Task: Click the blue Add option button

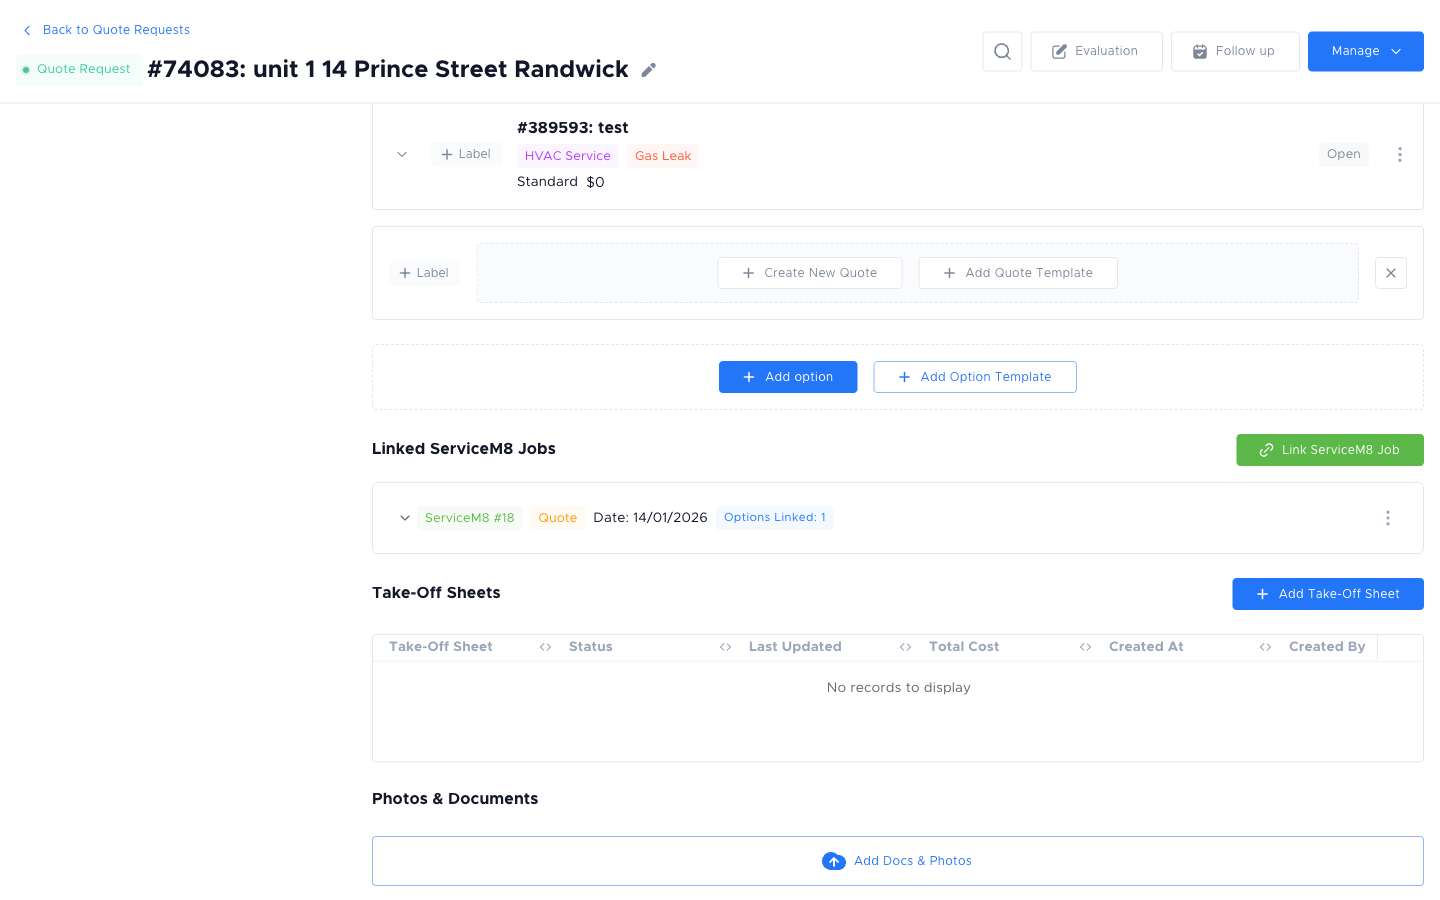Action: click(x=788, y=377)
